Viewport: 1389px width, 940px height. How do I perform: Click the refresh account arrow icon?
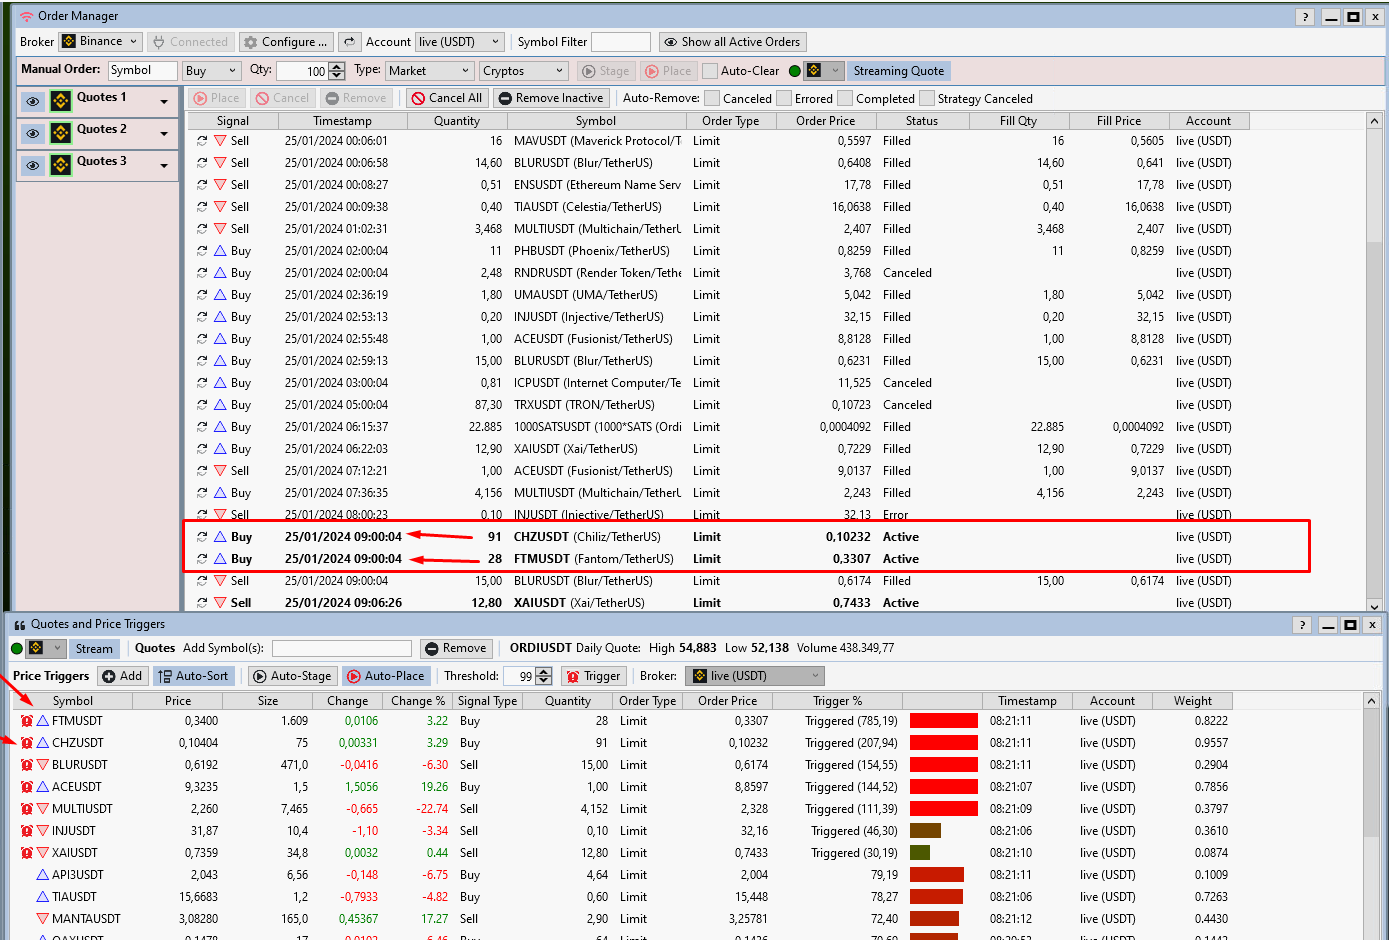[x=349, y=42]
